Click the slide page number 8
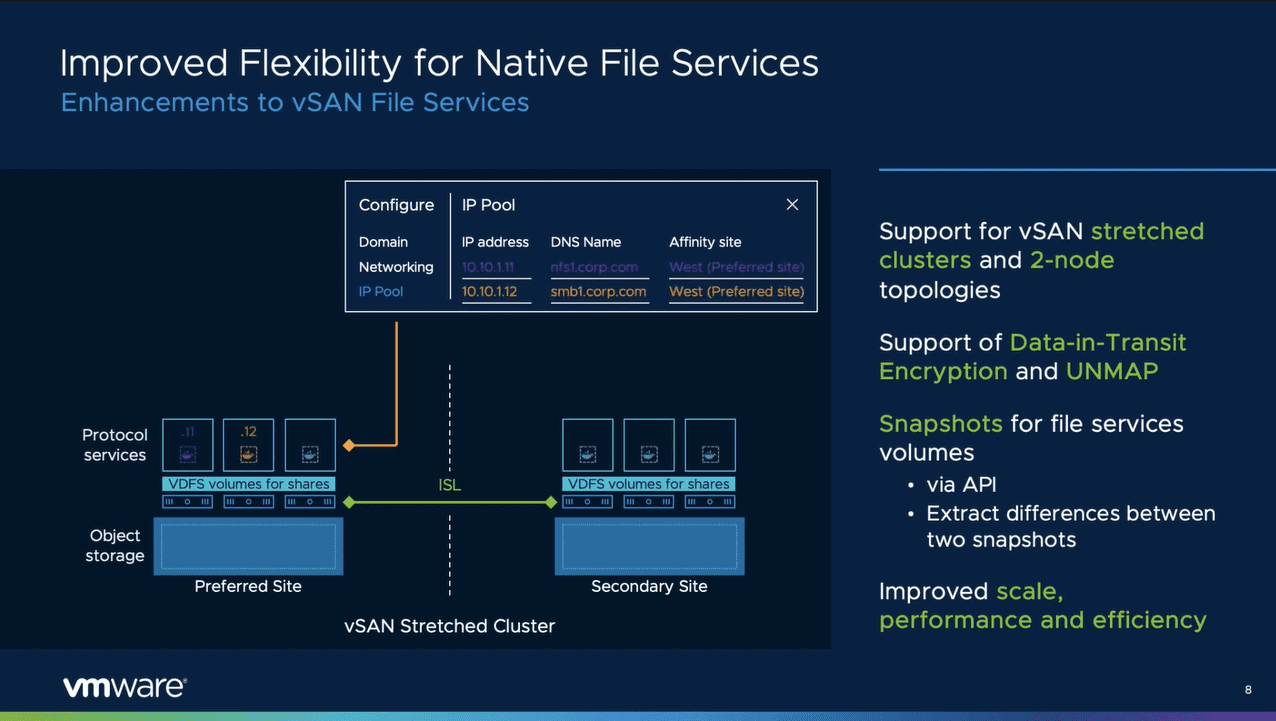This screenshot has width=1276, height=721. point(1248,690)
